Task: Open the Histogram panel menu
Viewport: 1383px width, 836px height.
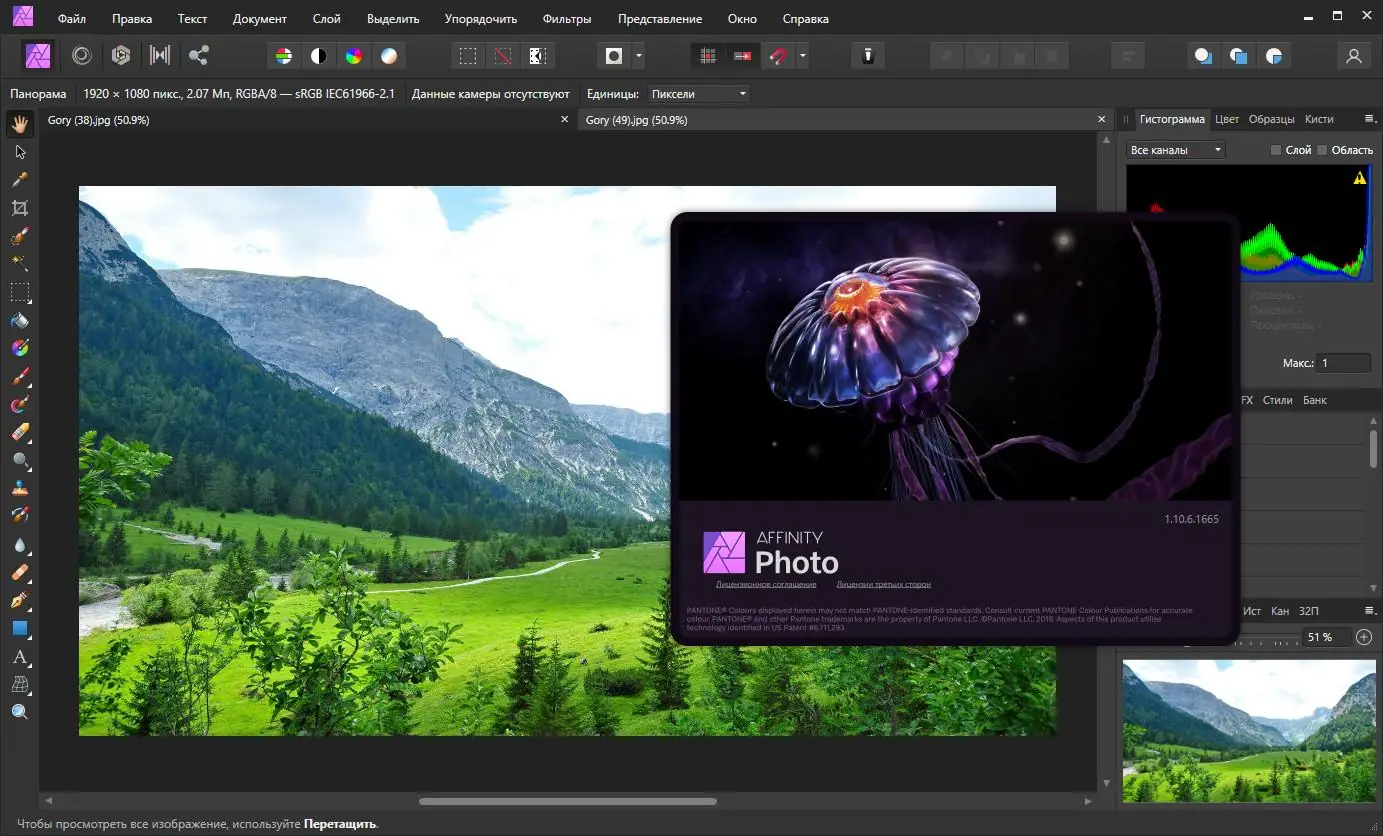Action: pos(1370,119)
